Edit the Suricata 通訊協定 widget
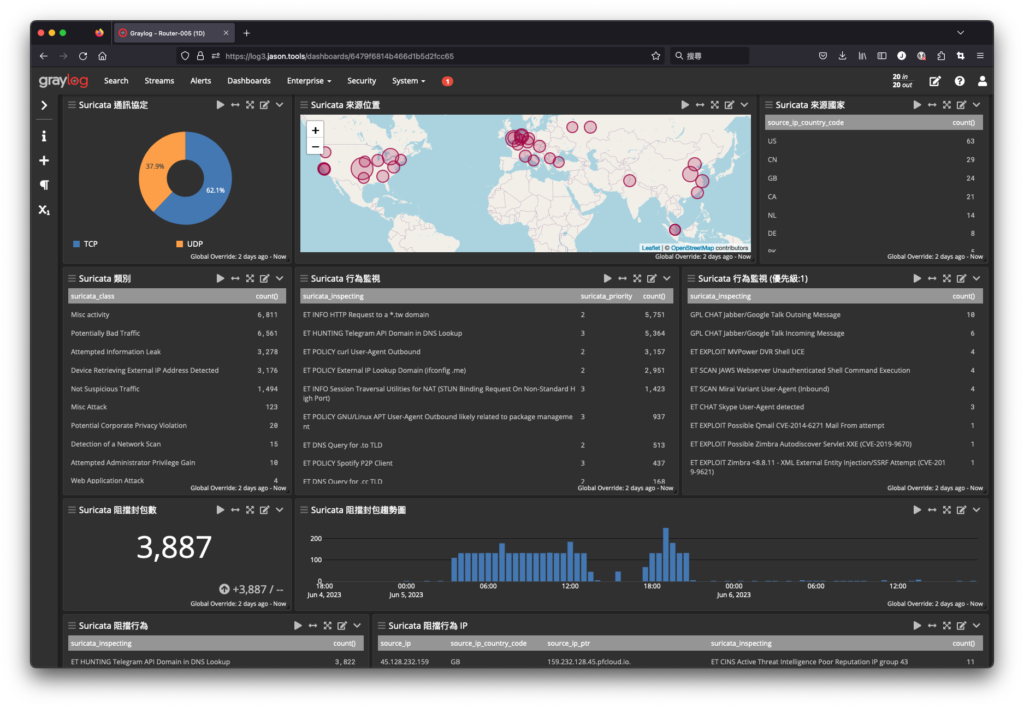 point(264,105)
